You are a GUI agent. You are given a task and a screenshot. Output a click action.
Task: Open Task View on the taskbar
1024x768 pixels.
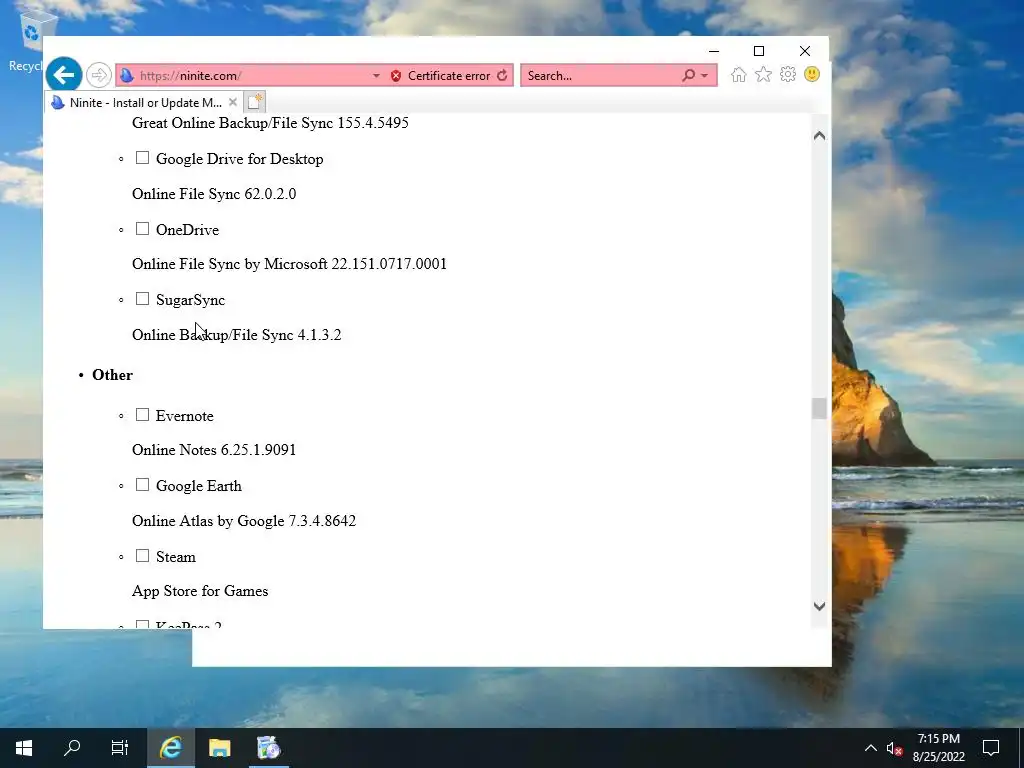coord(120,748)
